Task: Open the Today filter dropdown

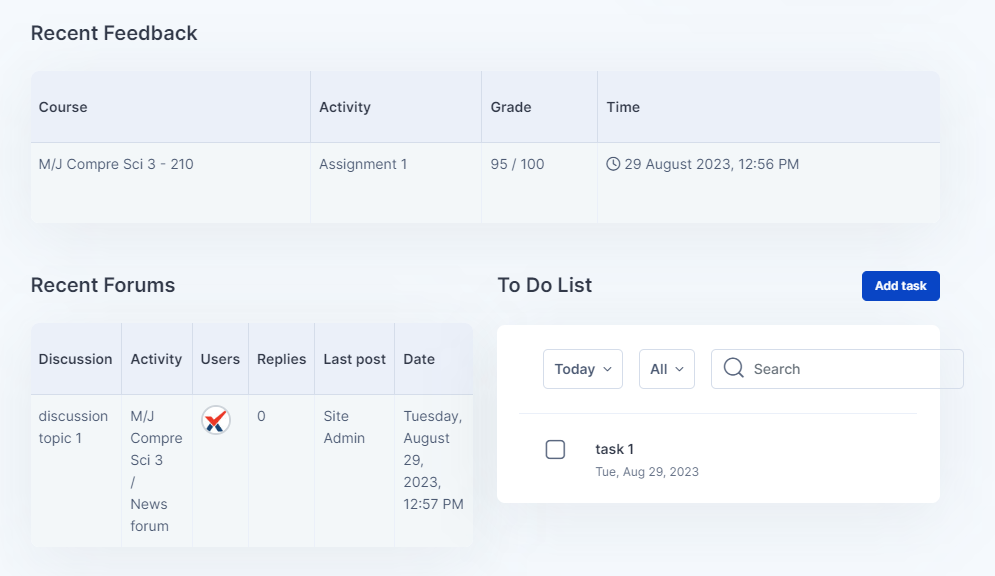Action: [x=582, y=369]
